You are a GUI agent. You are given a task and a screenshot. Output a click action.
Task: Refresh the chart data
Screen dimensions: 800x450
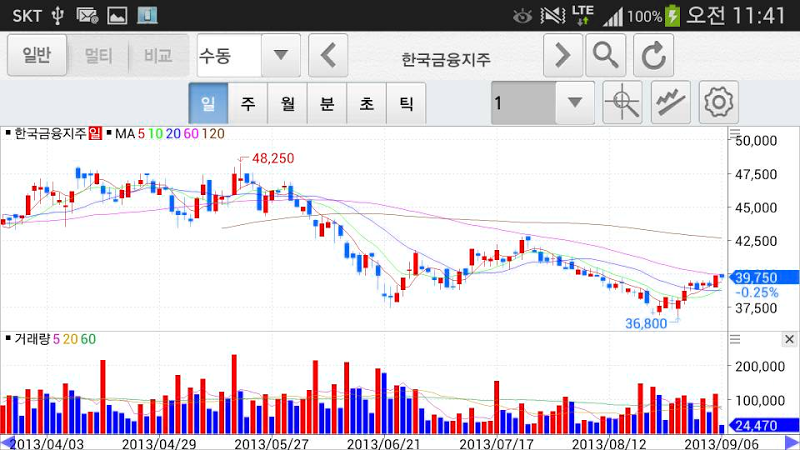pos(654,55)
